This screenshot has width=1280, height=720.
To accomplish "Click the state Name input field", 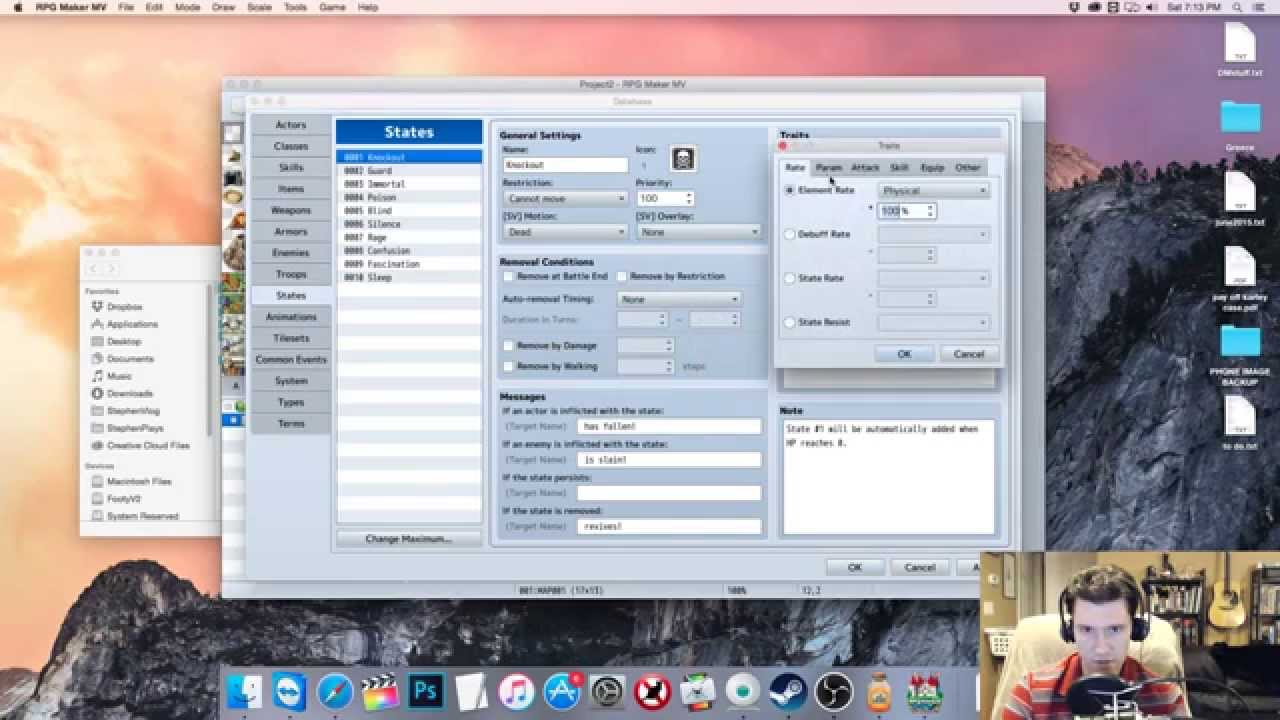I will (x=565, y=165).
